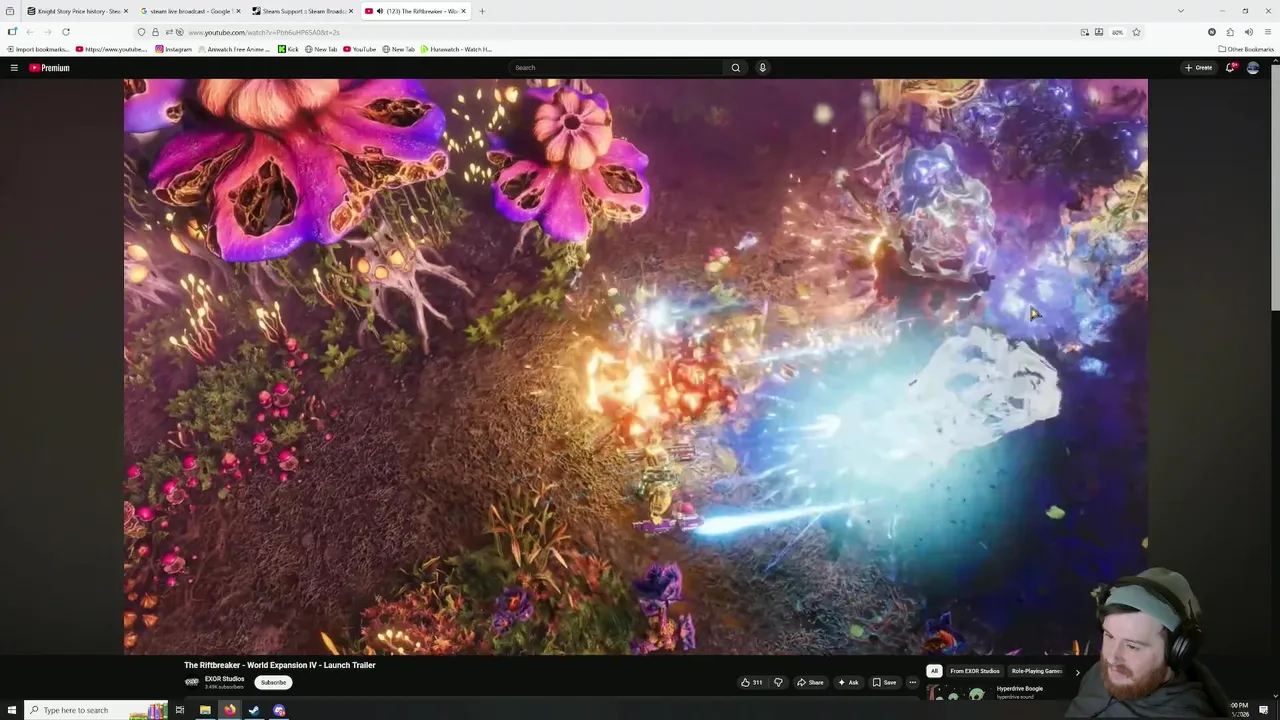The width and height of the screenshot is (1280, 720).
Task: Mute the Riftbreaker tab audio icon
Action: (x=380, y=11)
